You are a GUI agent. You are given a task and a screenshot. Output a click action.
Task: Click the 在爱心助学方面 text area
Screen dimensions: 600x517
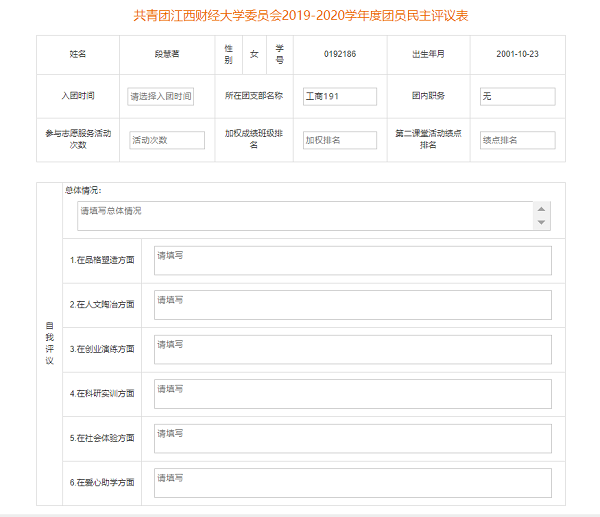click(x=352, y=483)
